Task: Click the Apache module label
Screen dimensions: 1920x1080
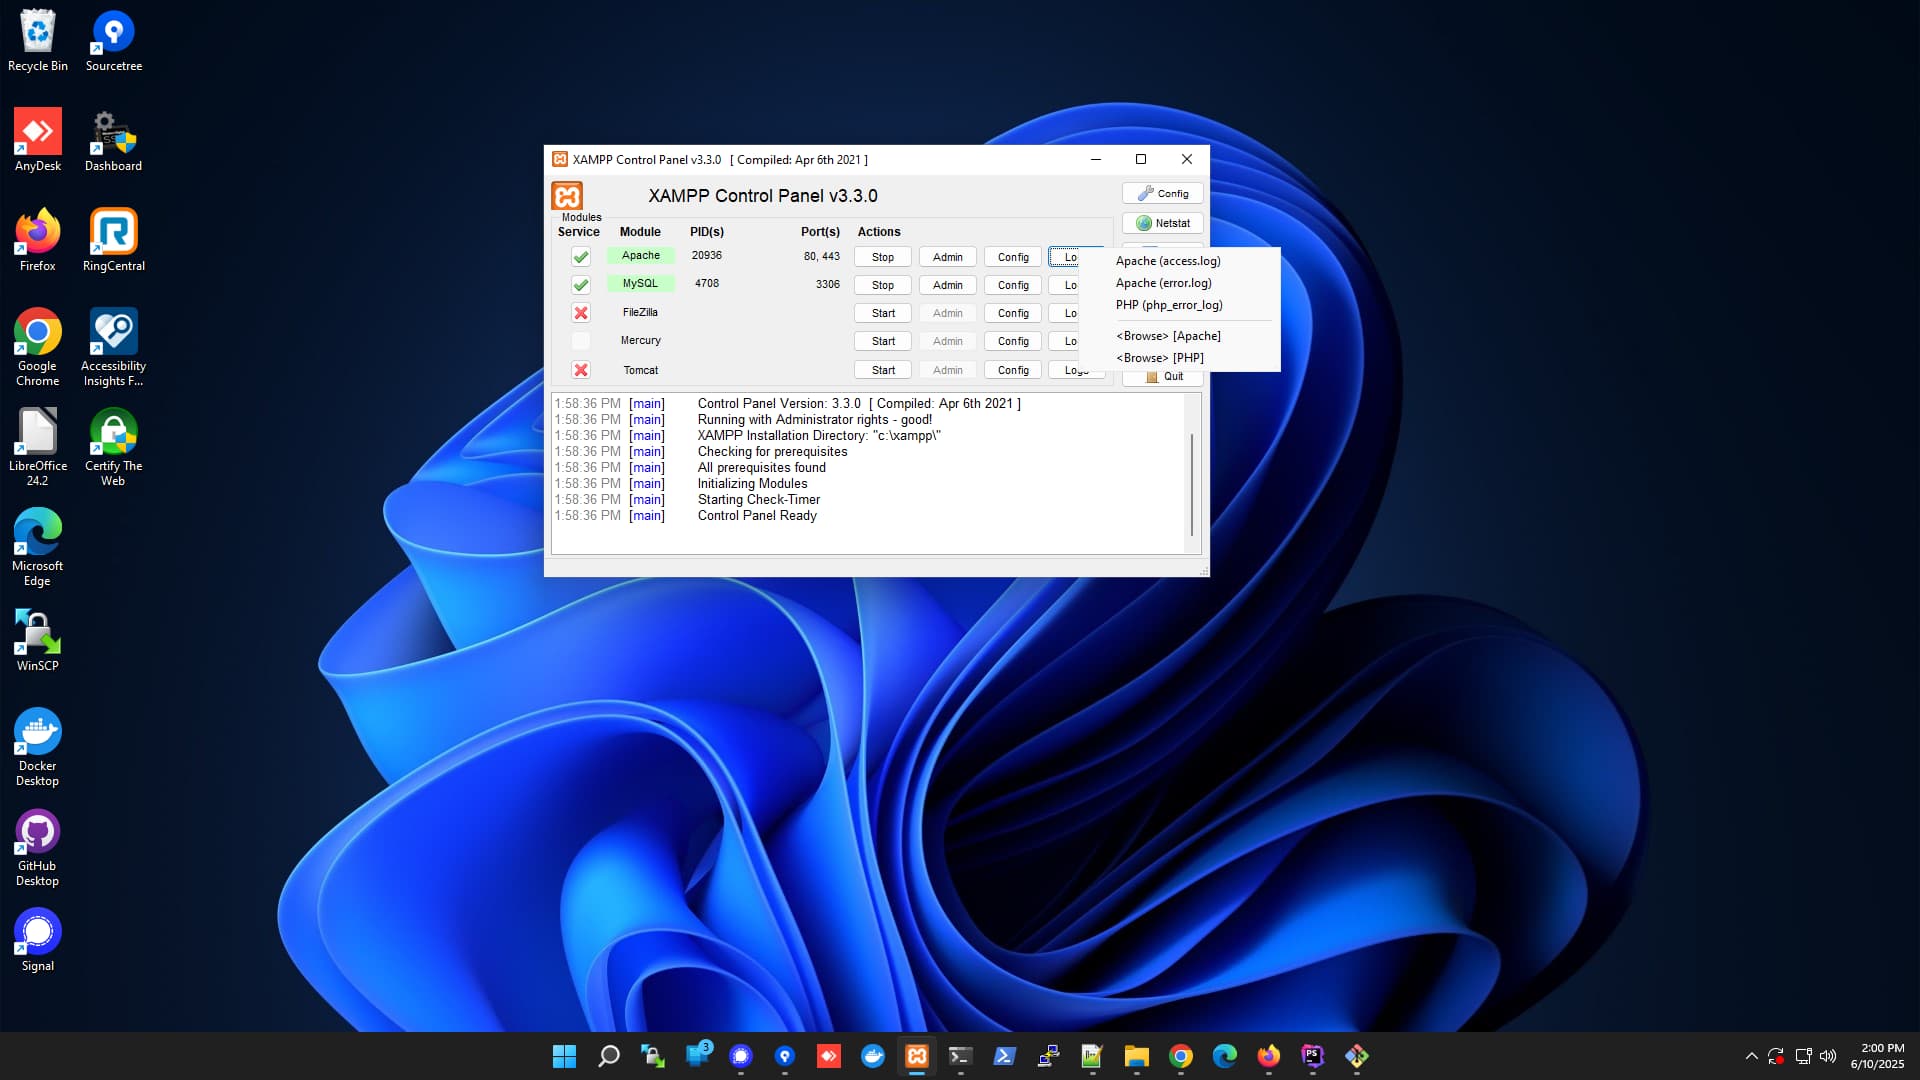Action: (x=640, y=256)
